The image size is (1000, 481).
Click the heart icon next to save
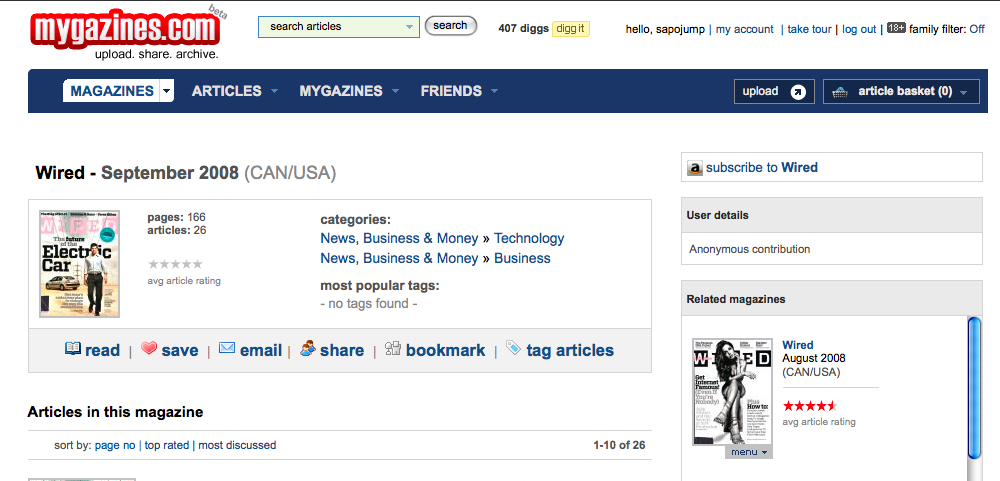pyautogui.click(x=149, y=348)
